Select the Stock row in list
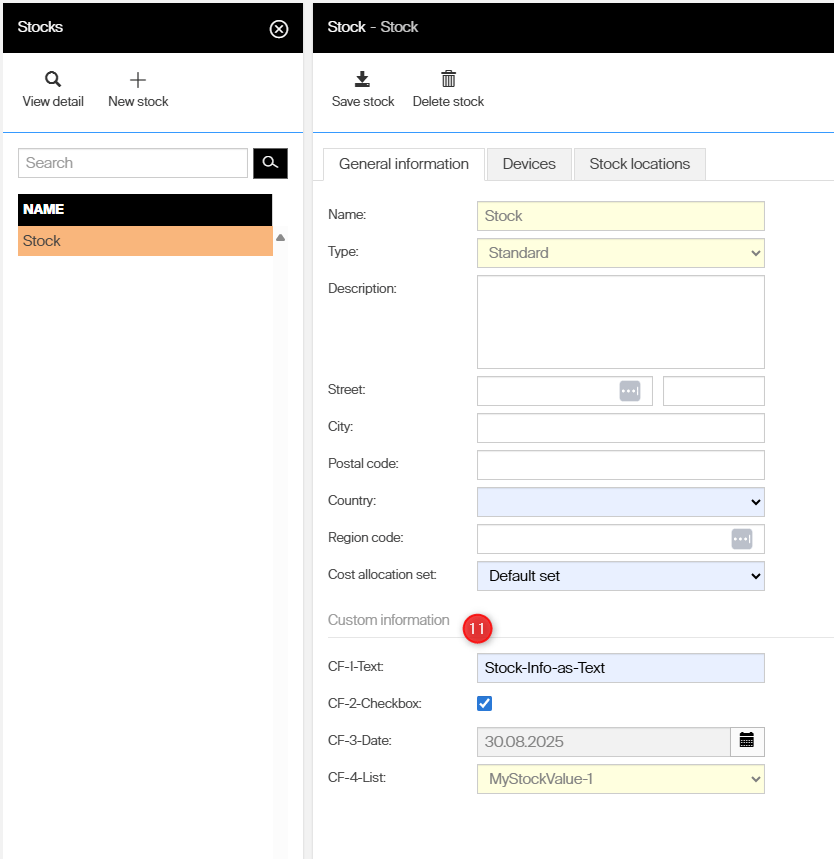834x859 pixels. [x=145, y=241]
